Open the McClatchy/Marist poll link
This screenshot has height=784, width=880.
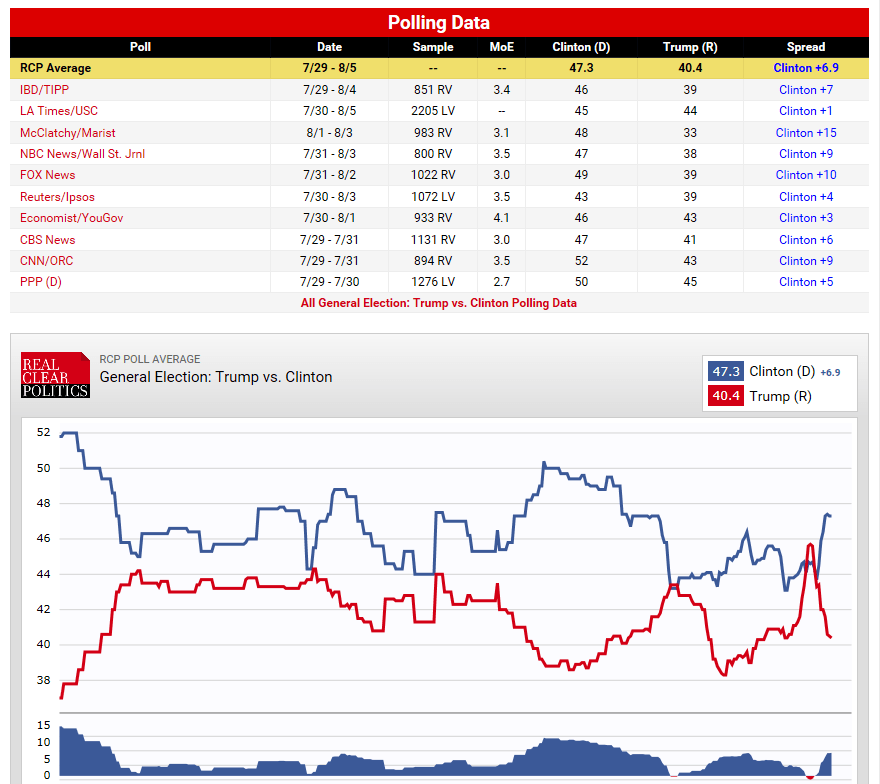coord(67,132)
